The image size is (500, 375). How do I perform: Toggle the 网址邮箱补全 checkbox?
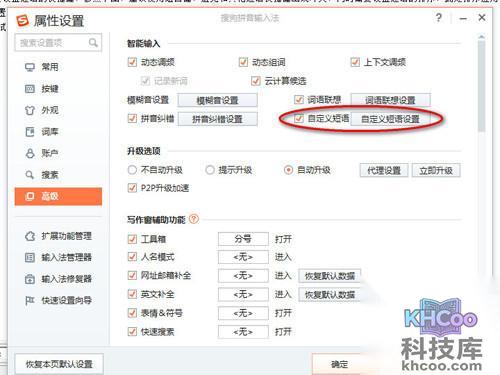132,275
